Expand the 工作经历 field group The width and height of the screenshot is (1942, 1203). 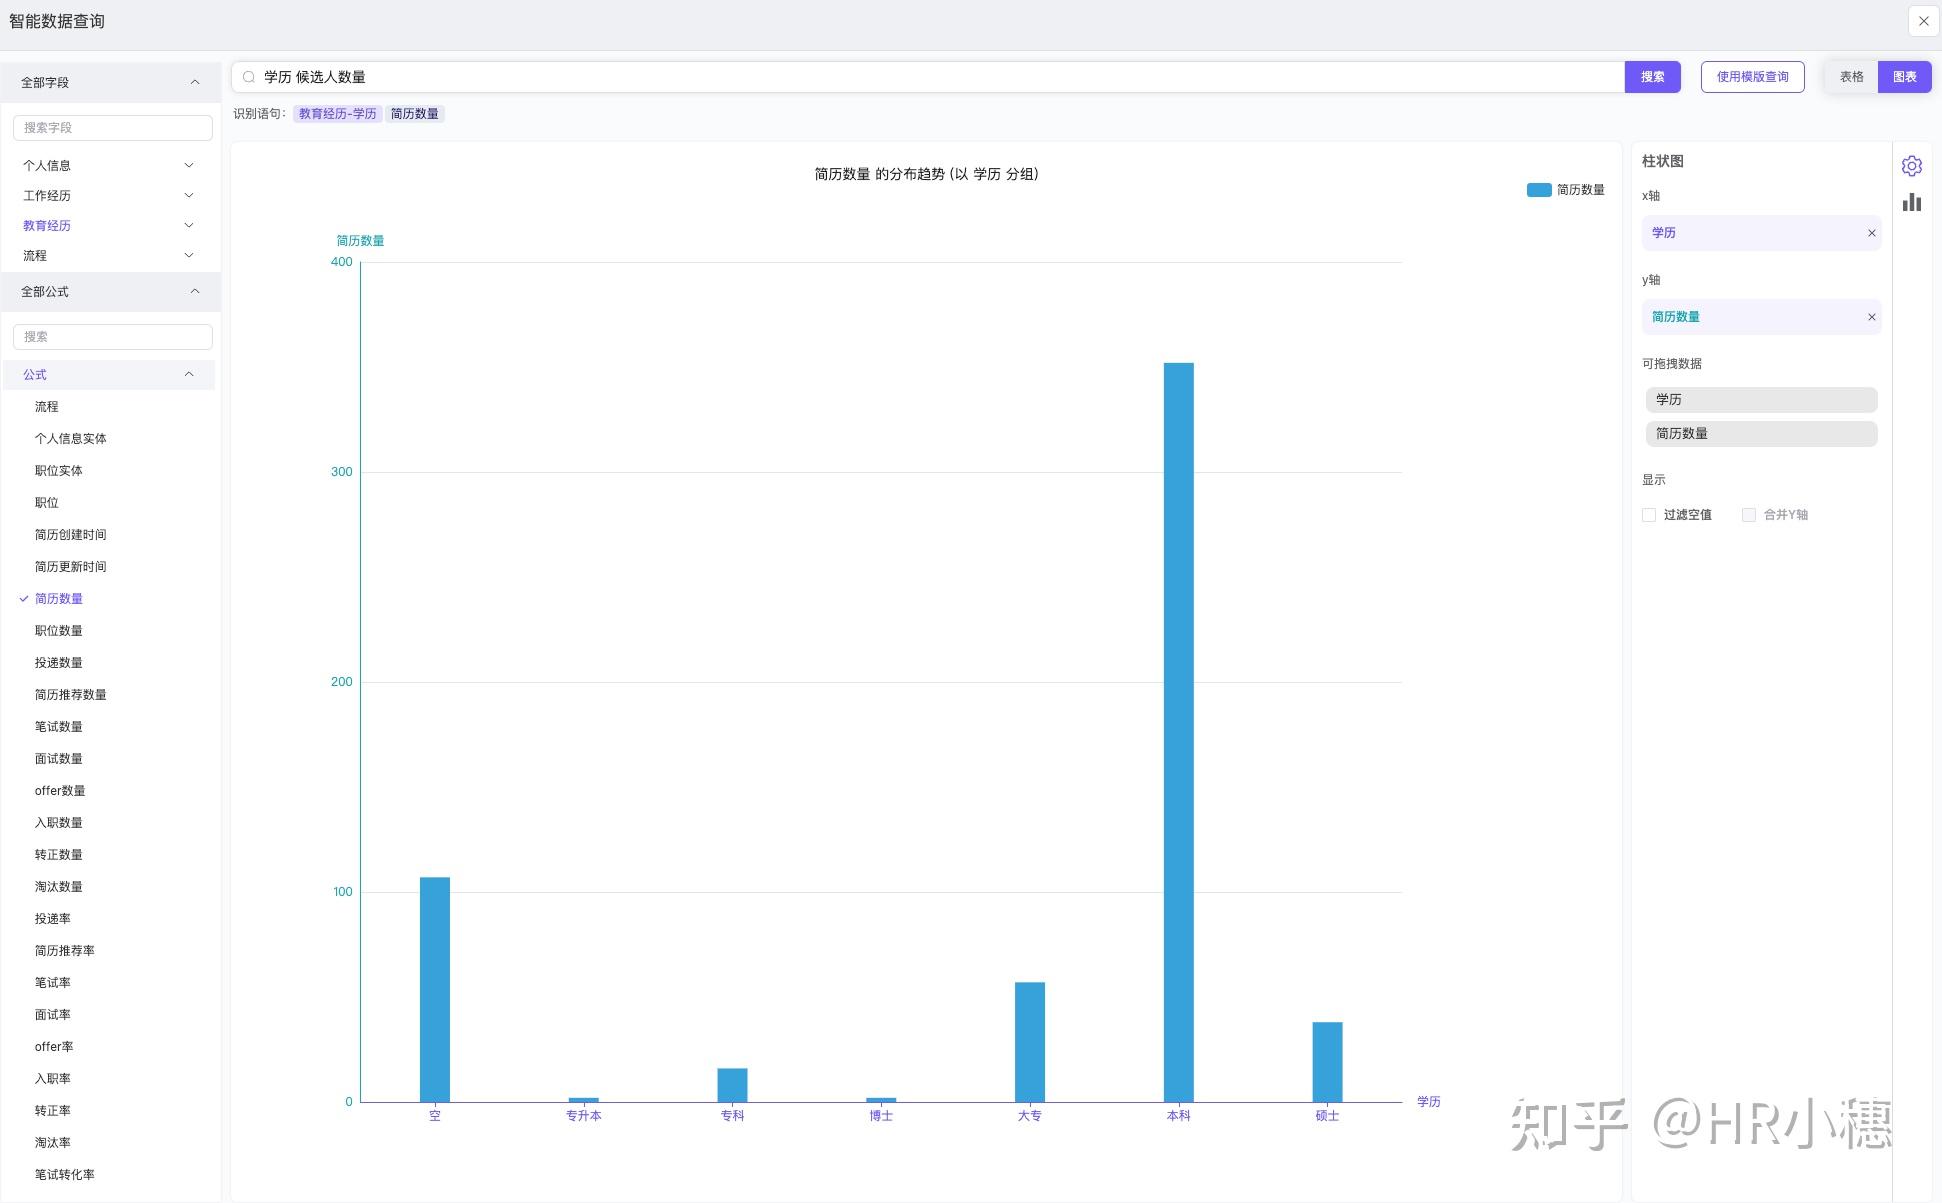point(189,196)
